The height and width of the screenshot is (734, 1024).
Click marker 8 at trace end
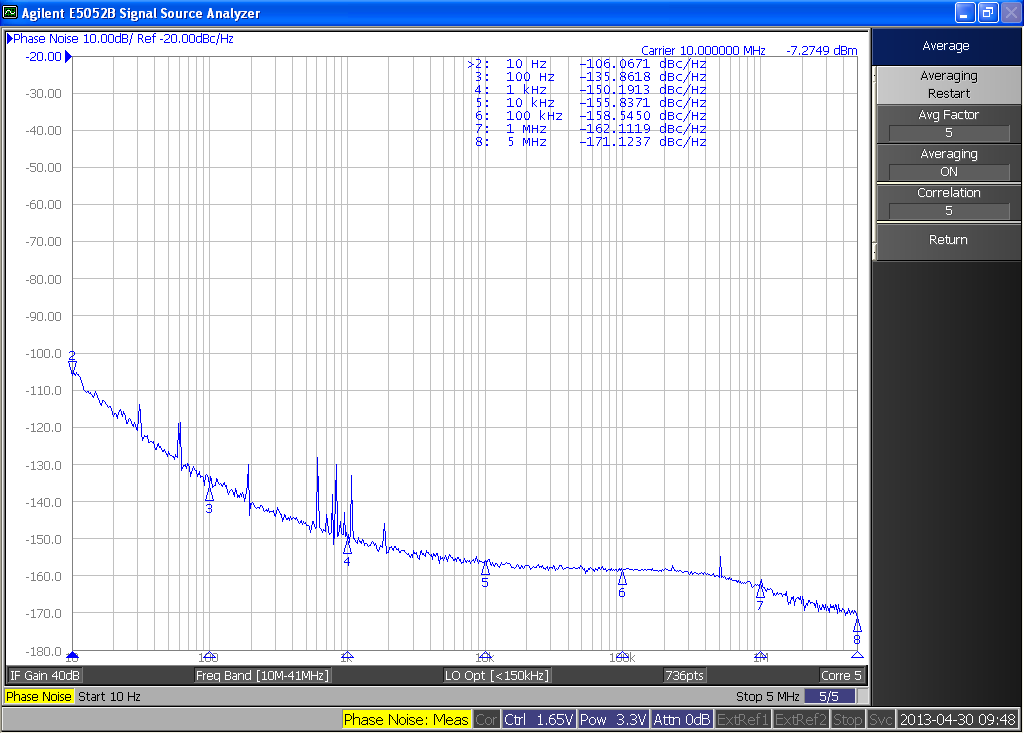point(857,625)
